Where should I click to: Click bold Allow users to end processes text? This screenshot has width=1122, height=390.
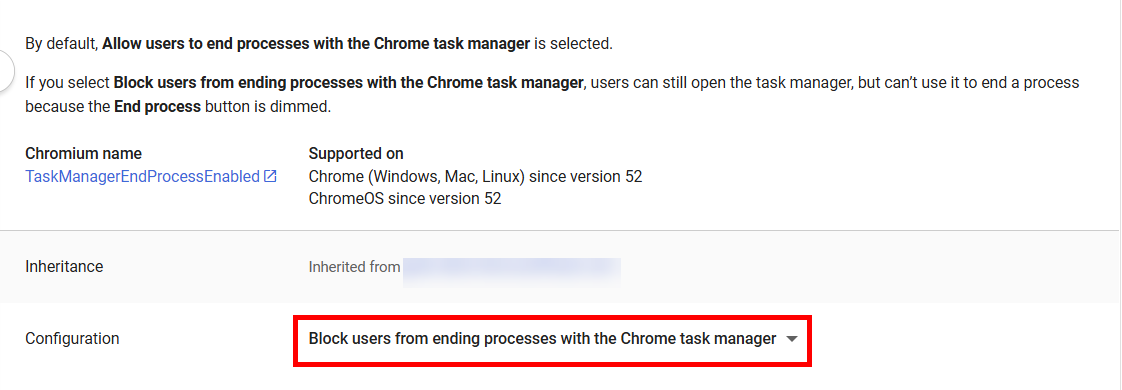(x=316, y=44)
